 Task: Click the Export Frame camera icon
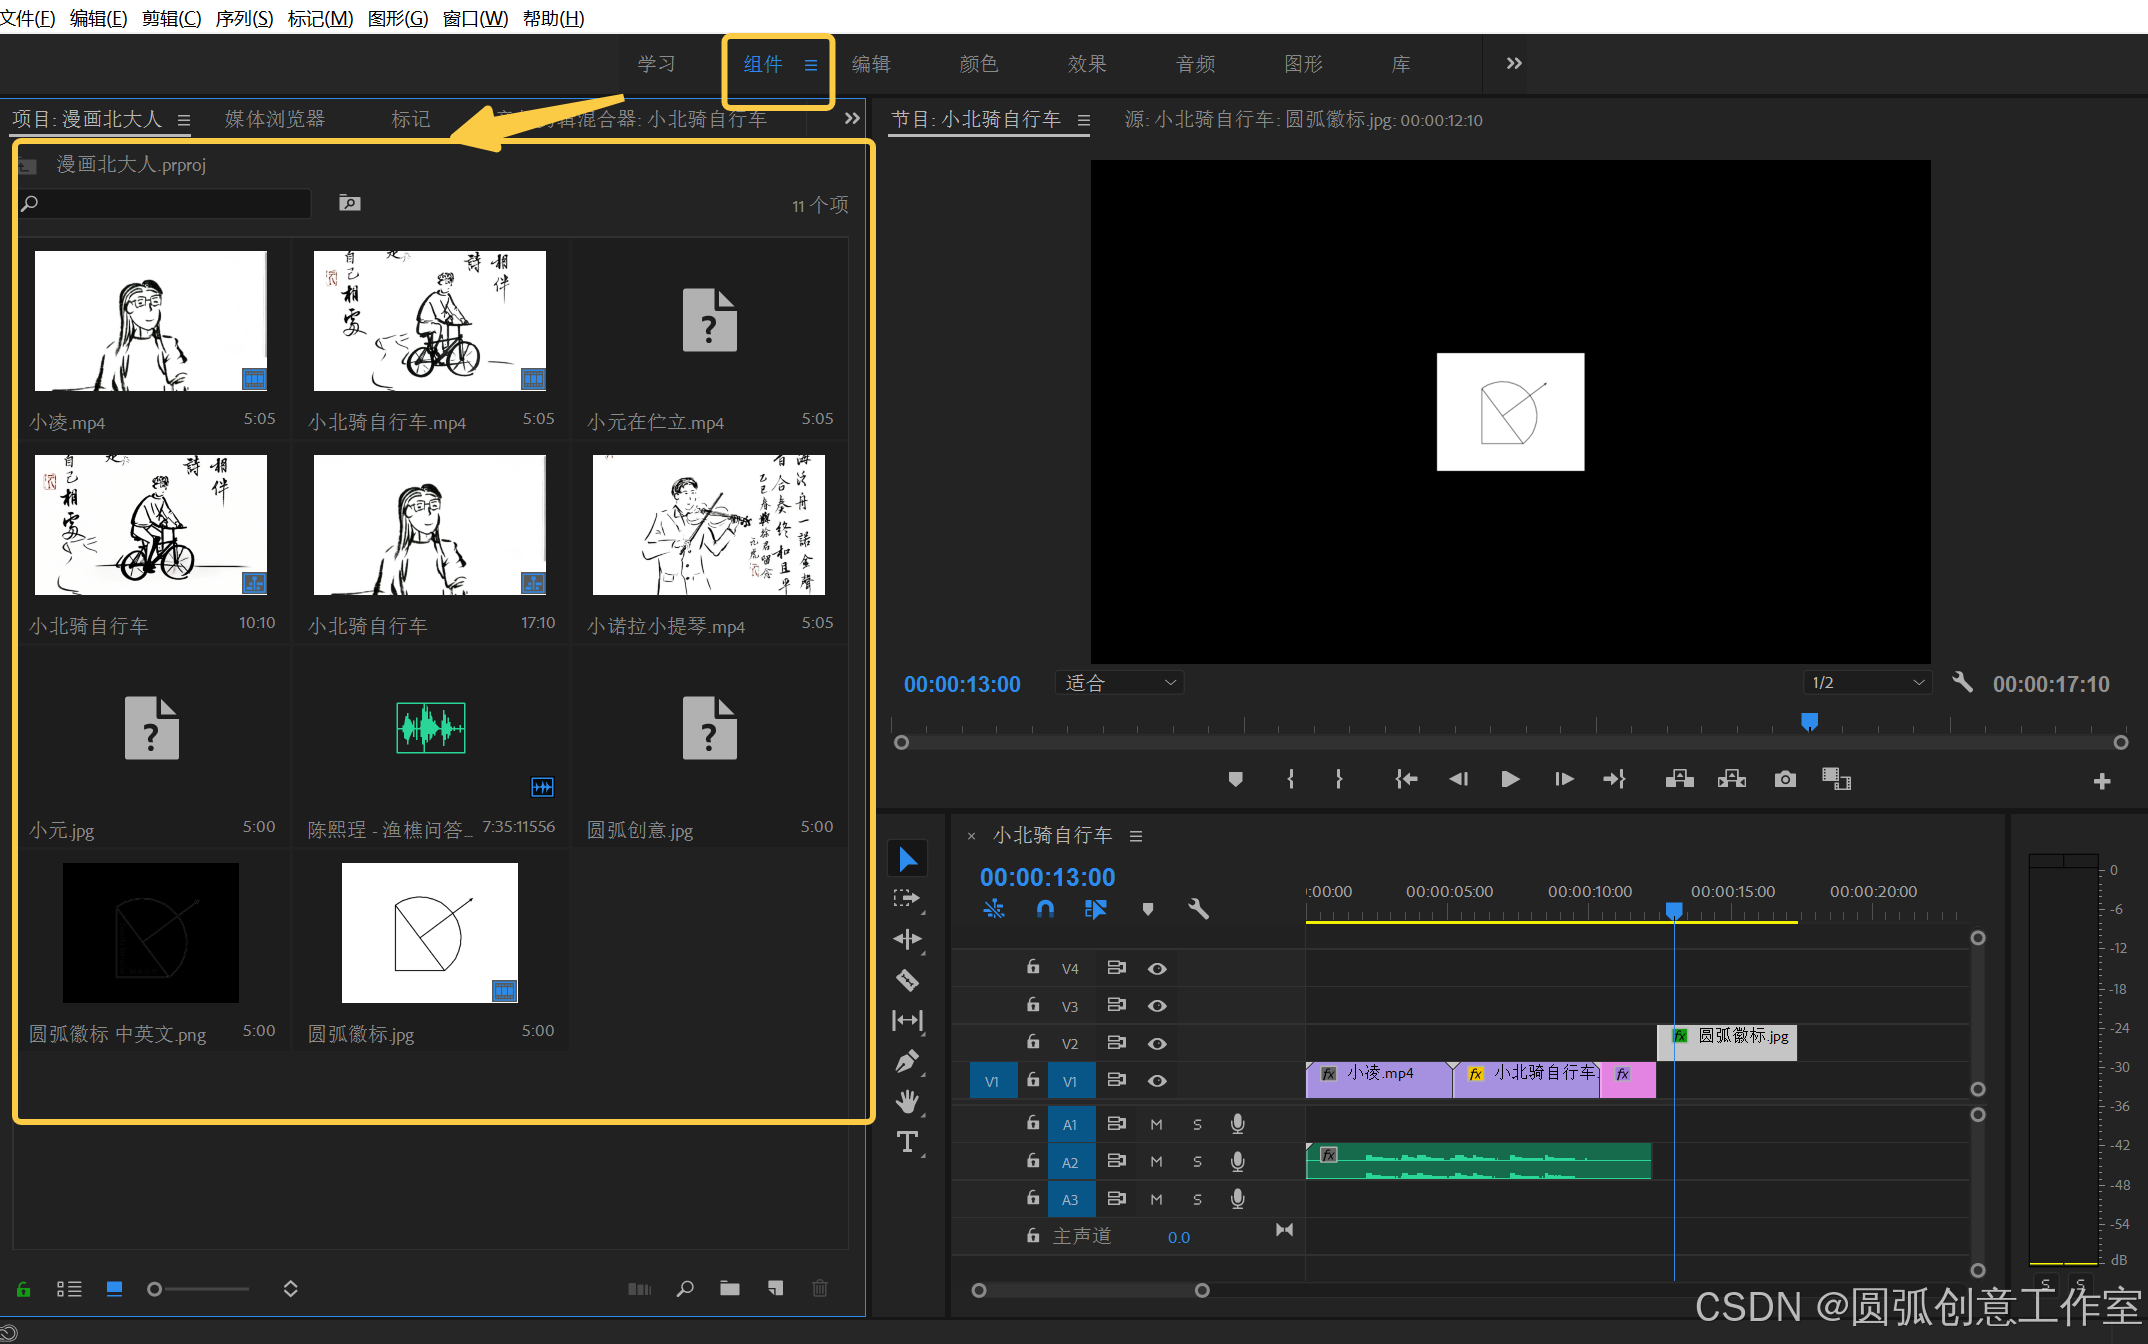1785,779
